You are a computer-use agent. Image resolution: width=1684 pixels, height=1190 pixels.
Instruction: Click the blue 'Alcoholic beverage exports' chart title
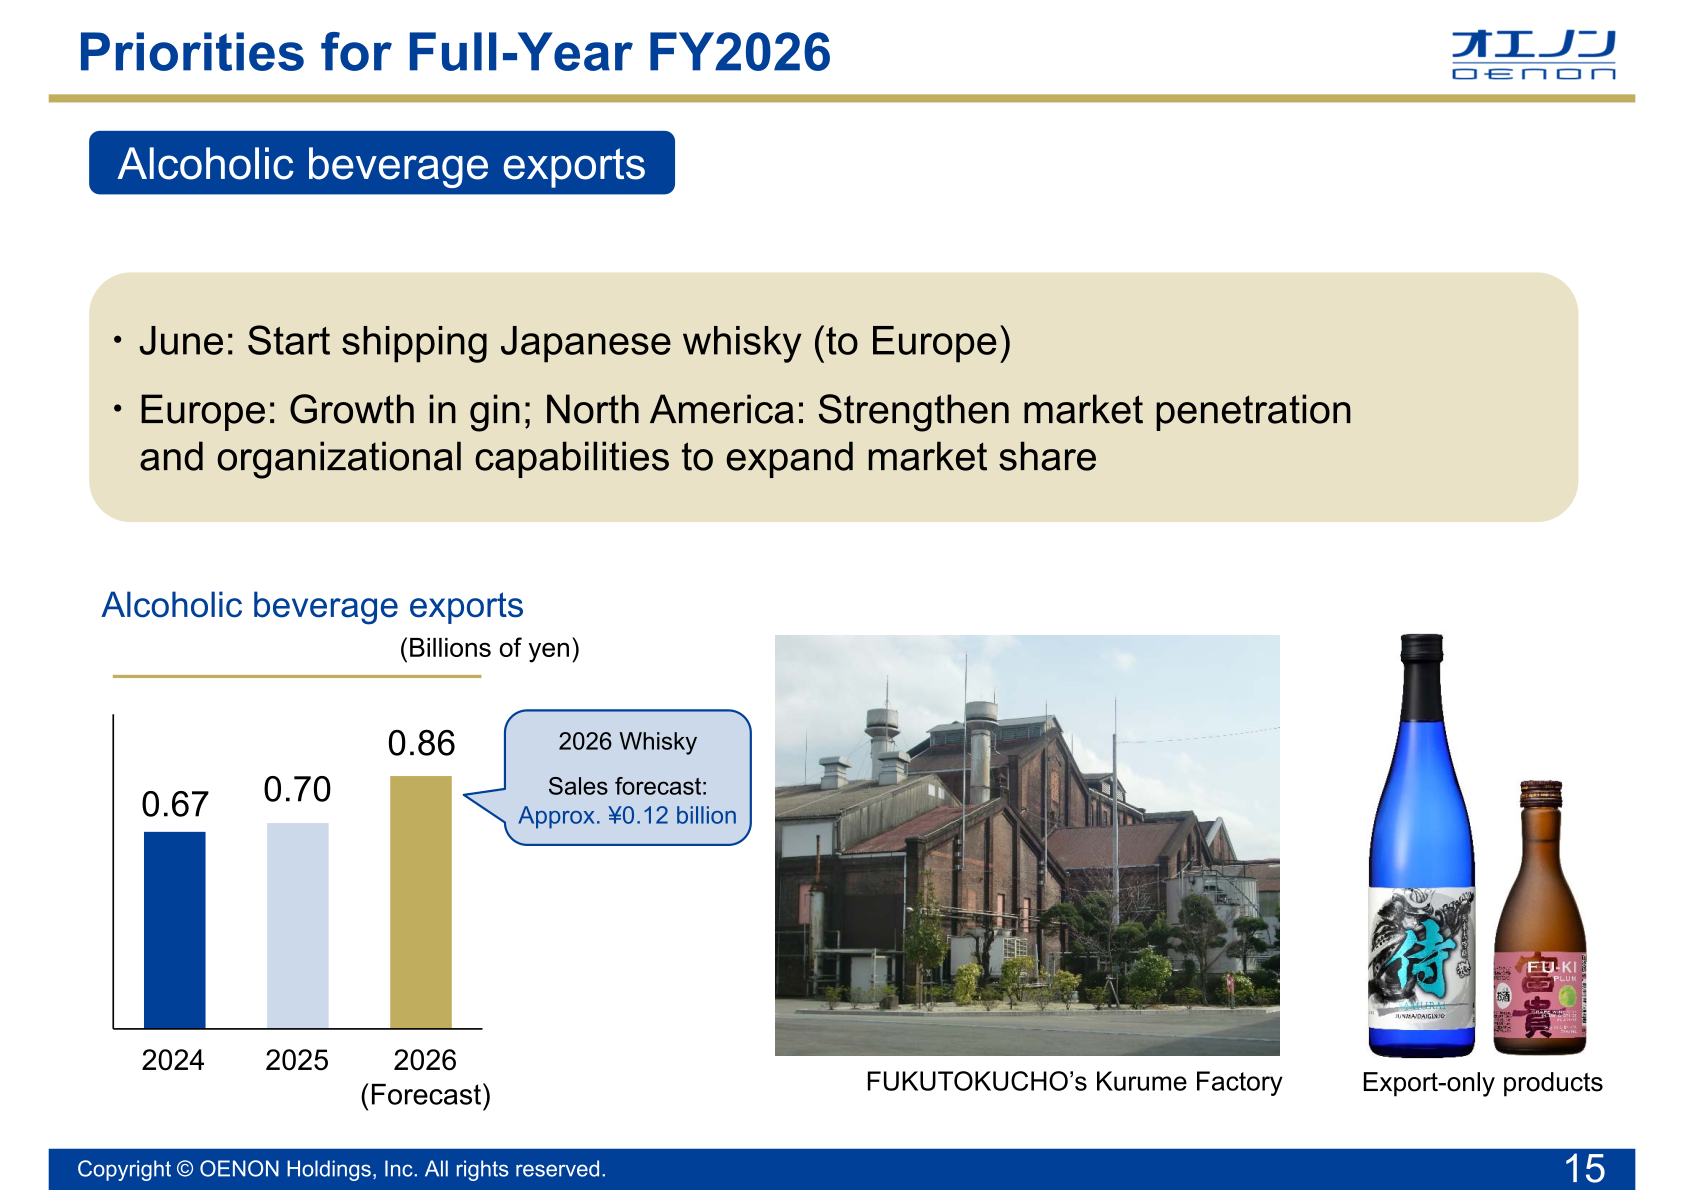(x=312, y=605)
